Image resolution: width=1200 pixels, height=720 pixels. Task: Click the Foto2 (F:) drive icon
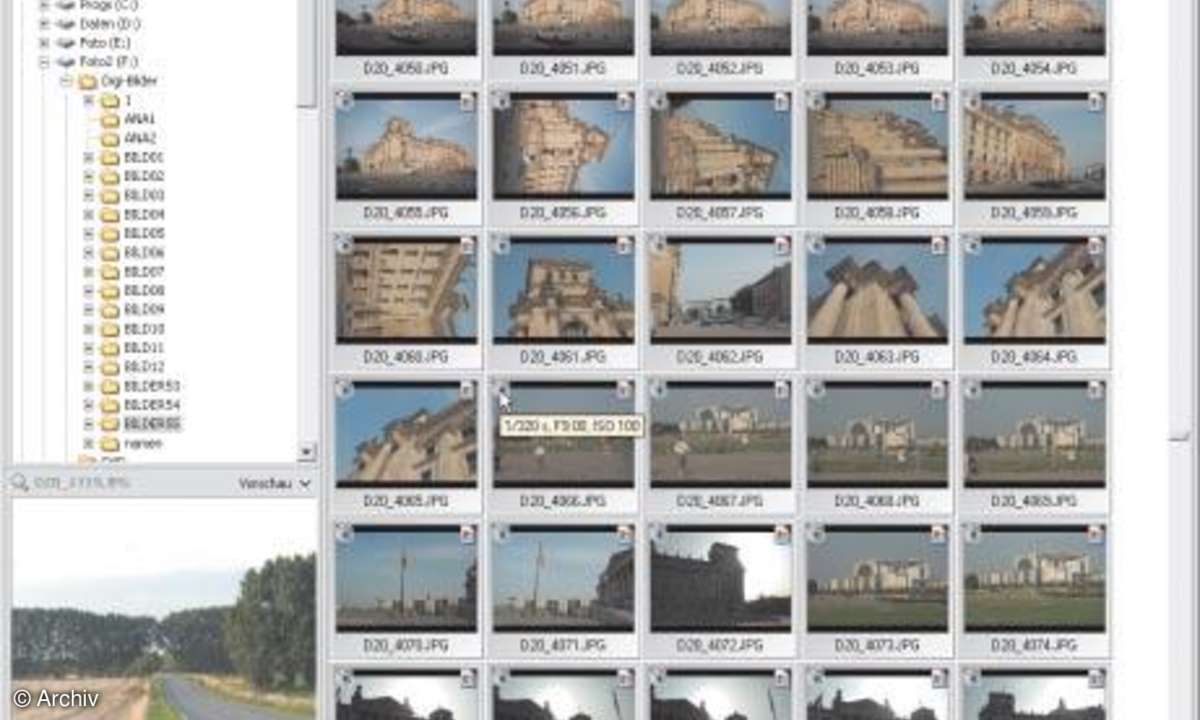[x=66, y=62]
